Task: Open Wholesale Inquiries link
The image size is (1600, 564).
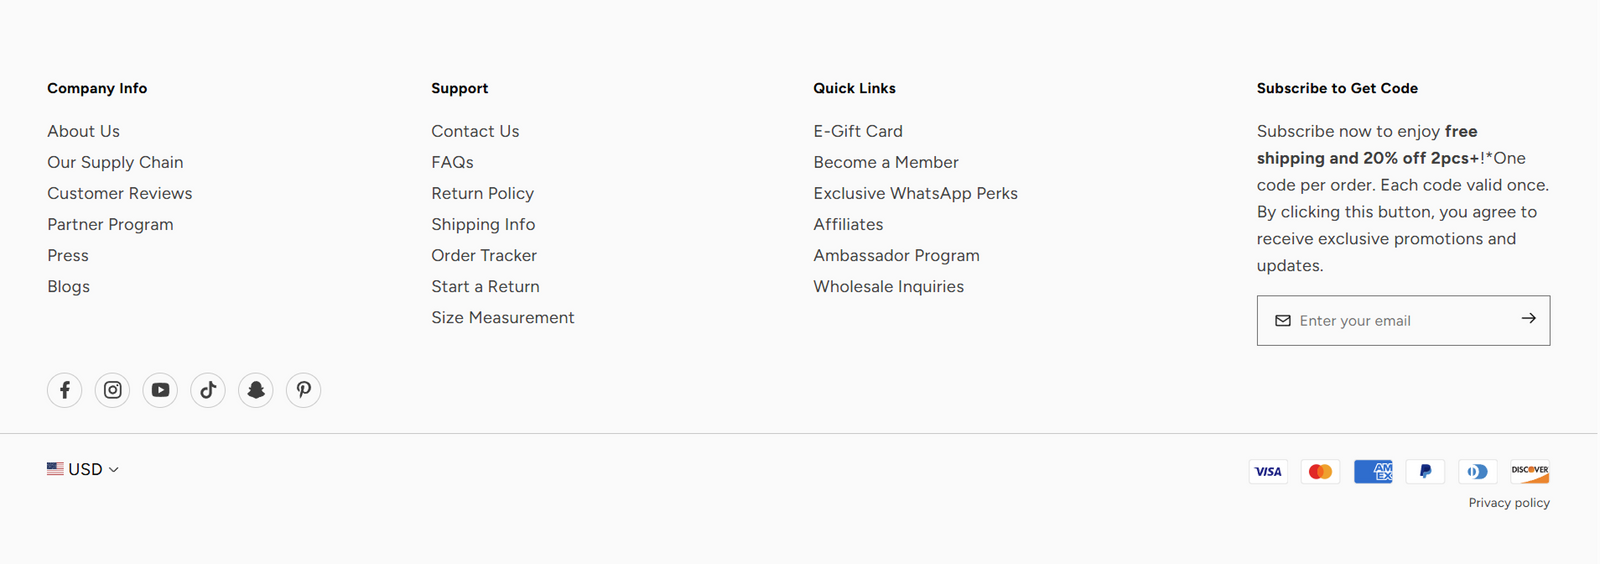Action: pos(888,286)
